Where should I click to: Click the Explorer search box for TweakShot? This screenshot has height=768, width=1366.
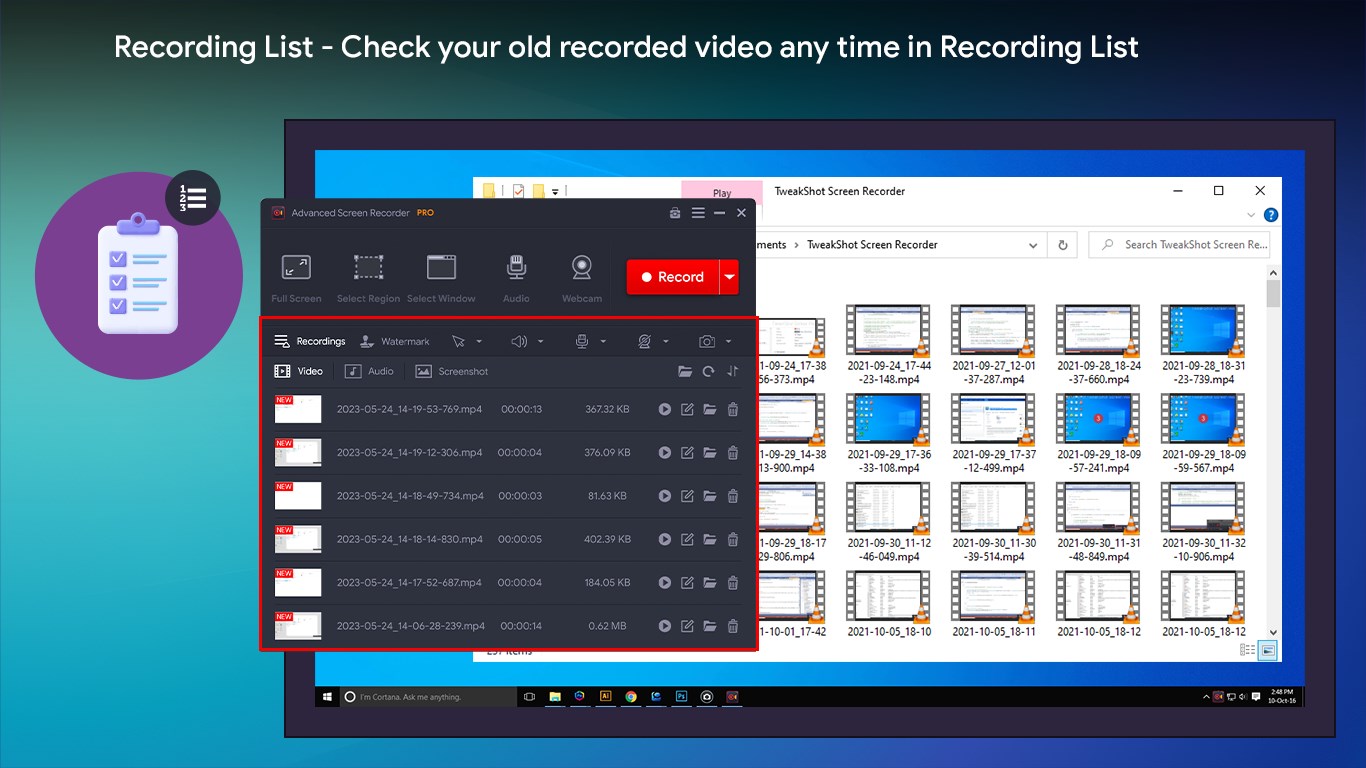[1180, 244]
